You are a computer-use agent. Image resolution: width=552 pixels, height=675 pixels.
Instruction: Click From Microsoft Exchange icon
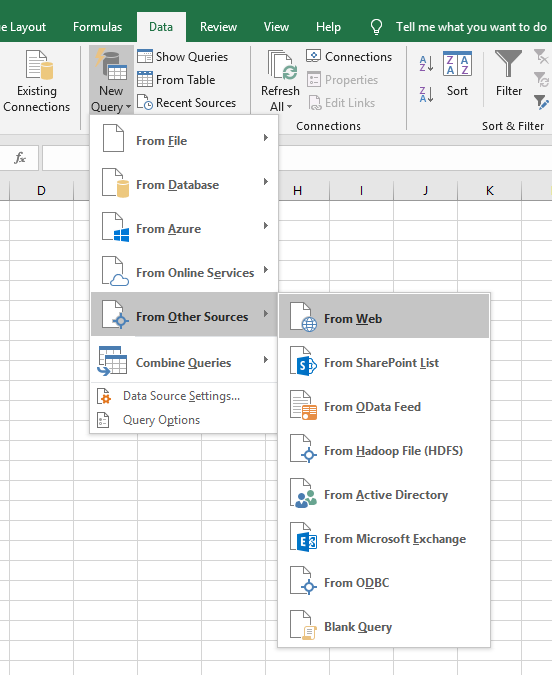click(303, 537)
